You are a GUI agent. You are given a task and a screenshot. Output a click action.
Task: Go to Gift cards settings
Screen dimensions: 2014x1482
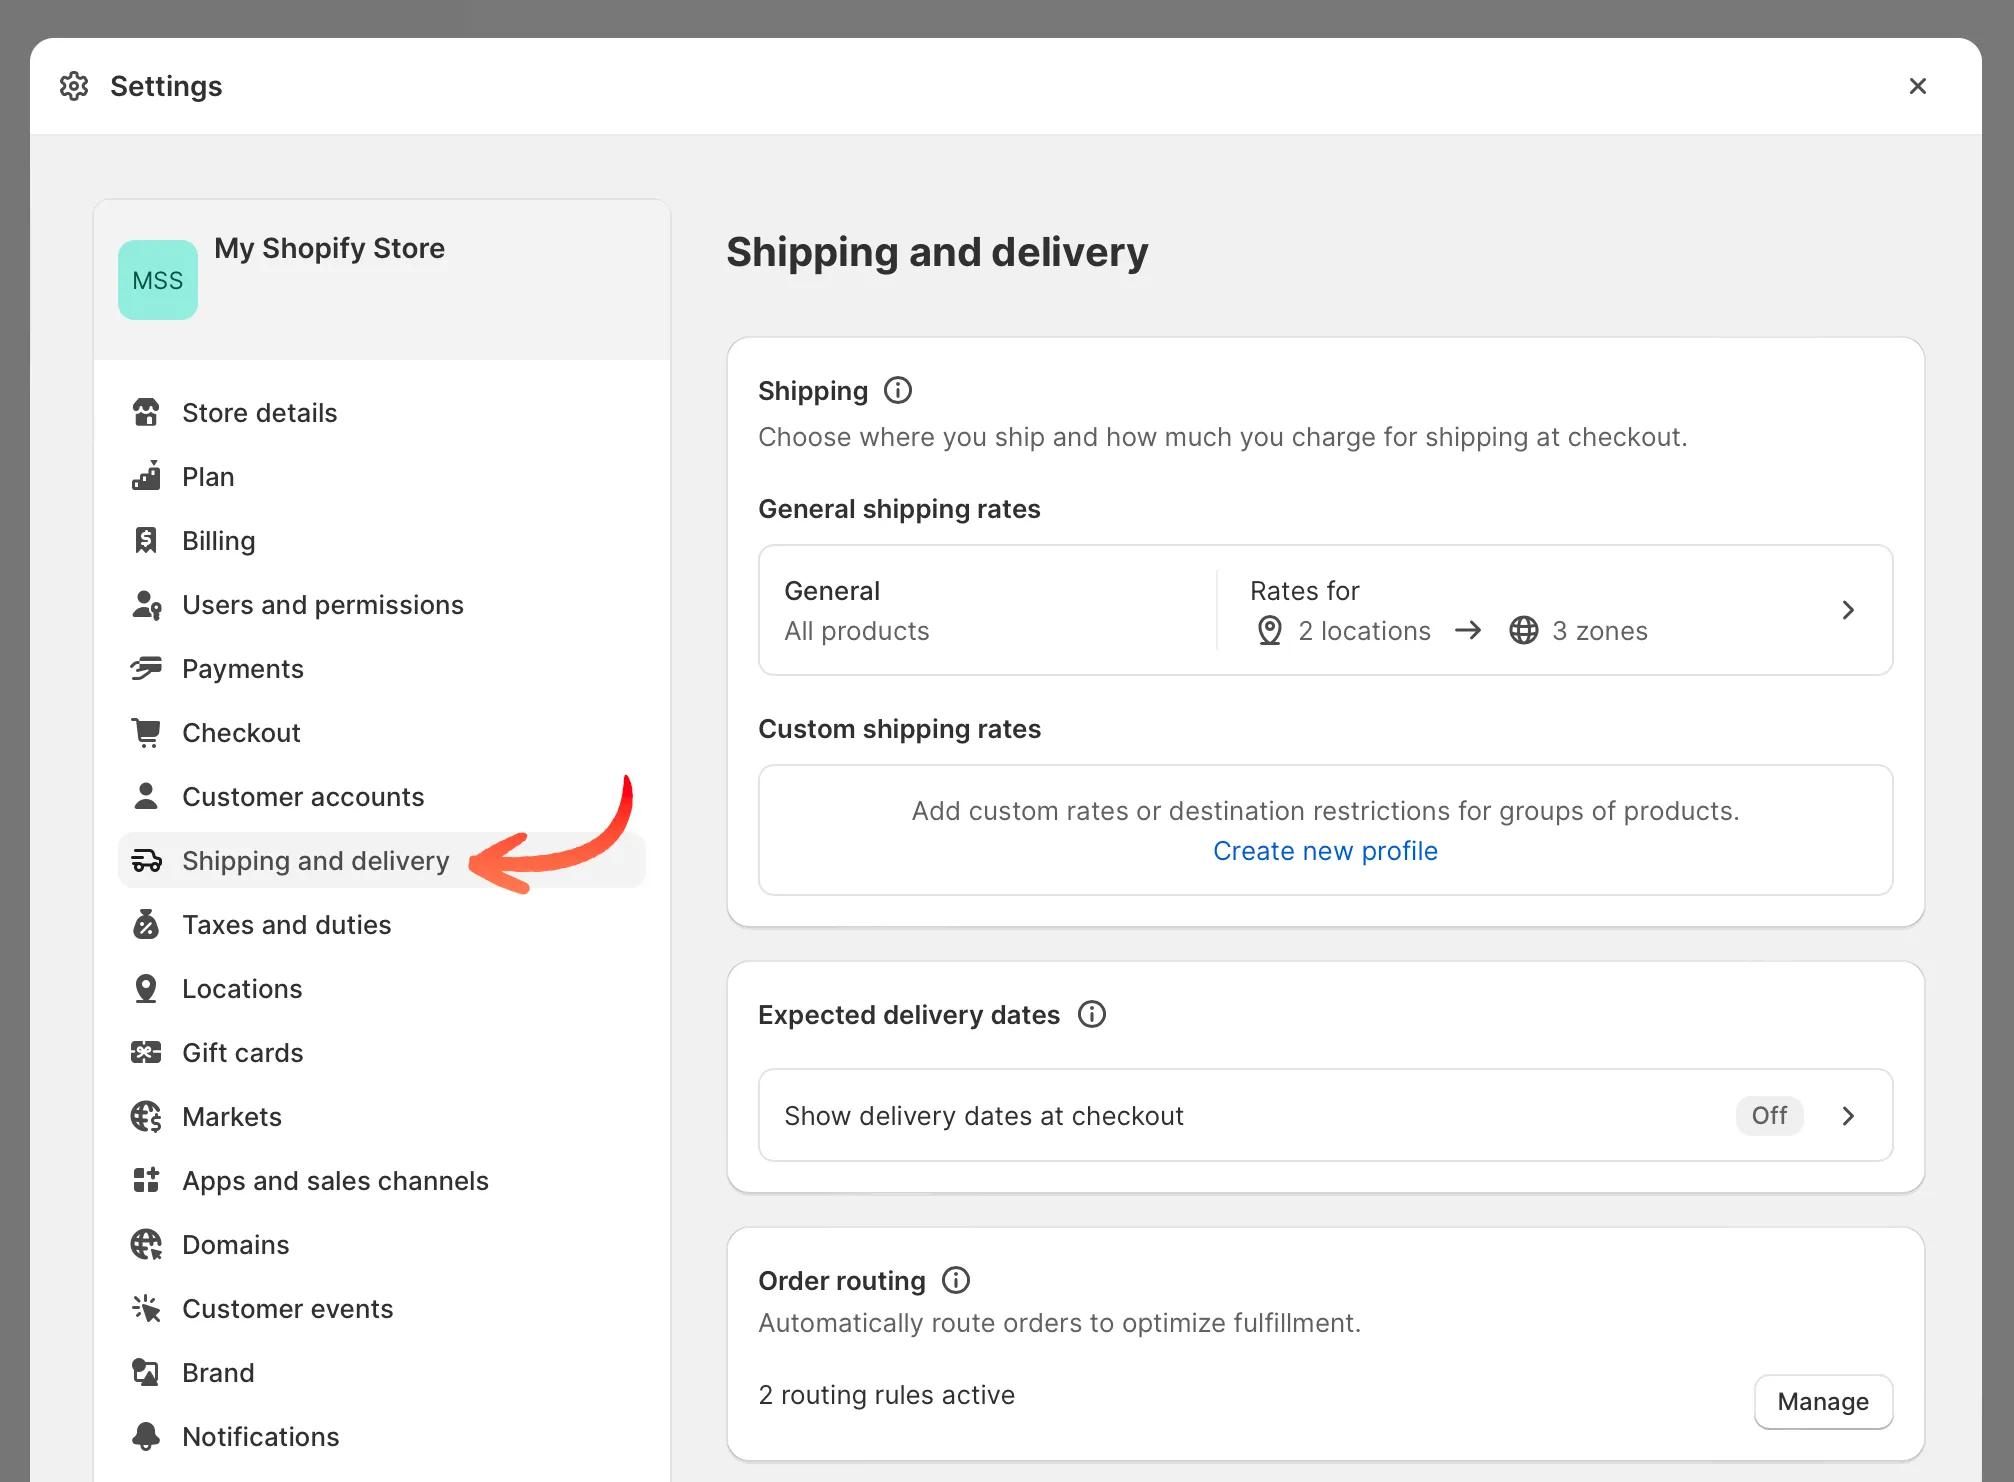[382, 1052]
